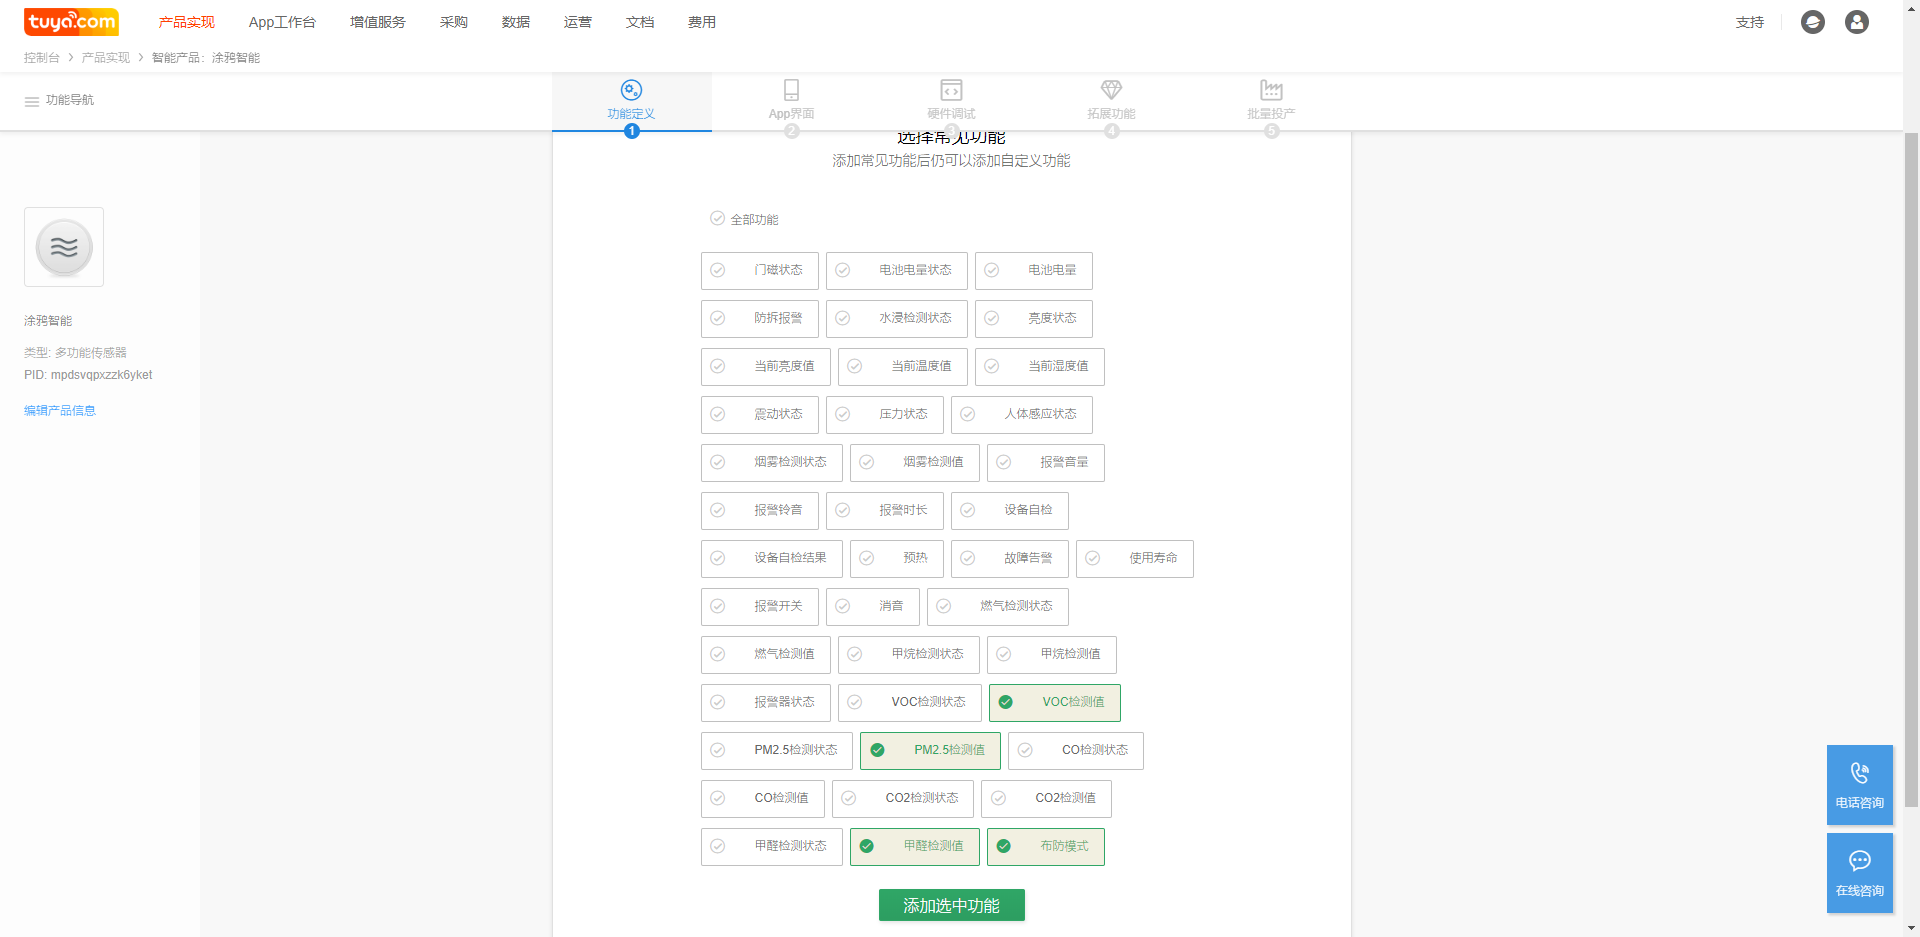The height and width of the screenshot is (937, 1920).
Task: Open the App工作台 top menu
Action: (x=282, y=22)
